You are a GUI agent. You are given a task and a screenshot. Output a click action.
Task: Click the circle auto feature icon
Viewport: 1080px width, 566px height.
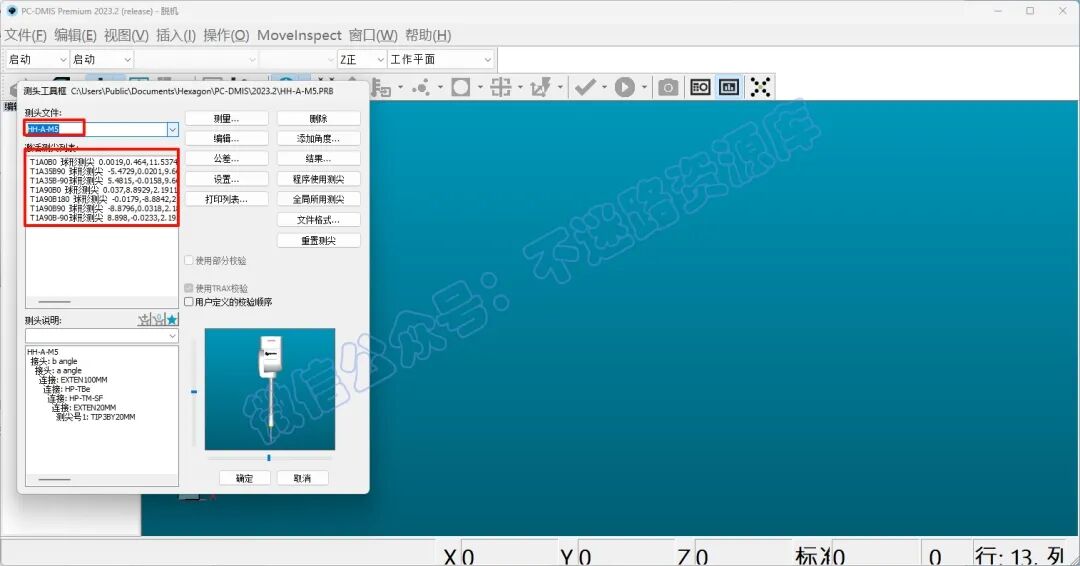[x=460, y=87]
